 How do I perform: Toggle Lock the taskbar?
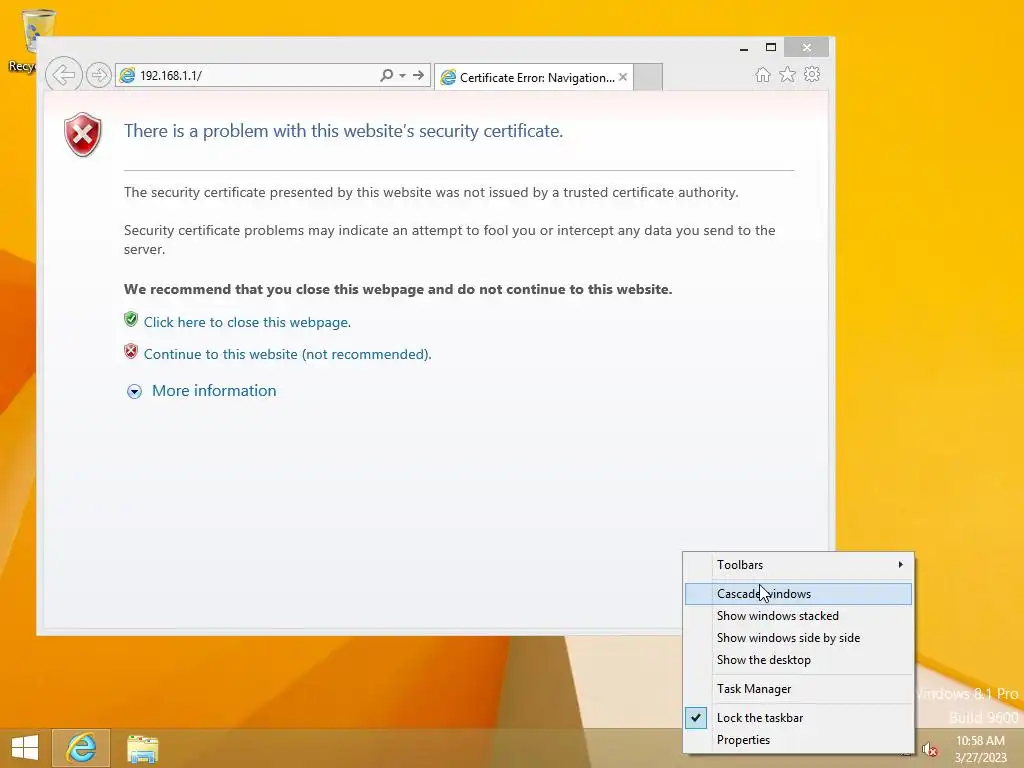798,718
